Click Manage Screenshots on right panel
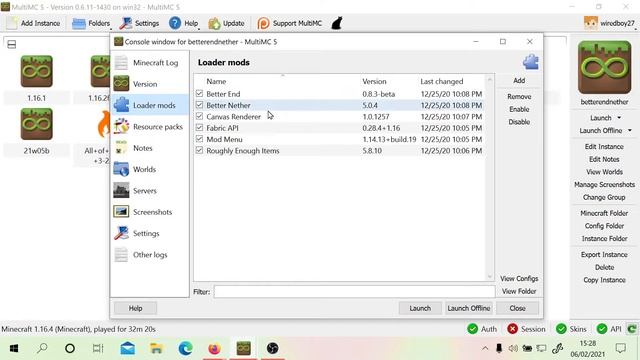 click(x=604, y=184)
